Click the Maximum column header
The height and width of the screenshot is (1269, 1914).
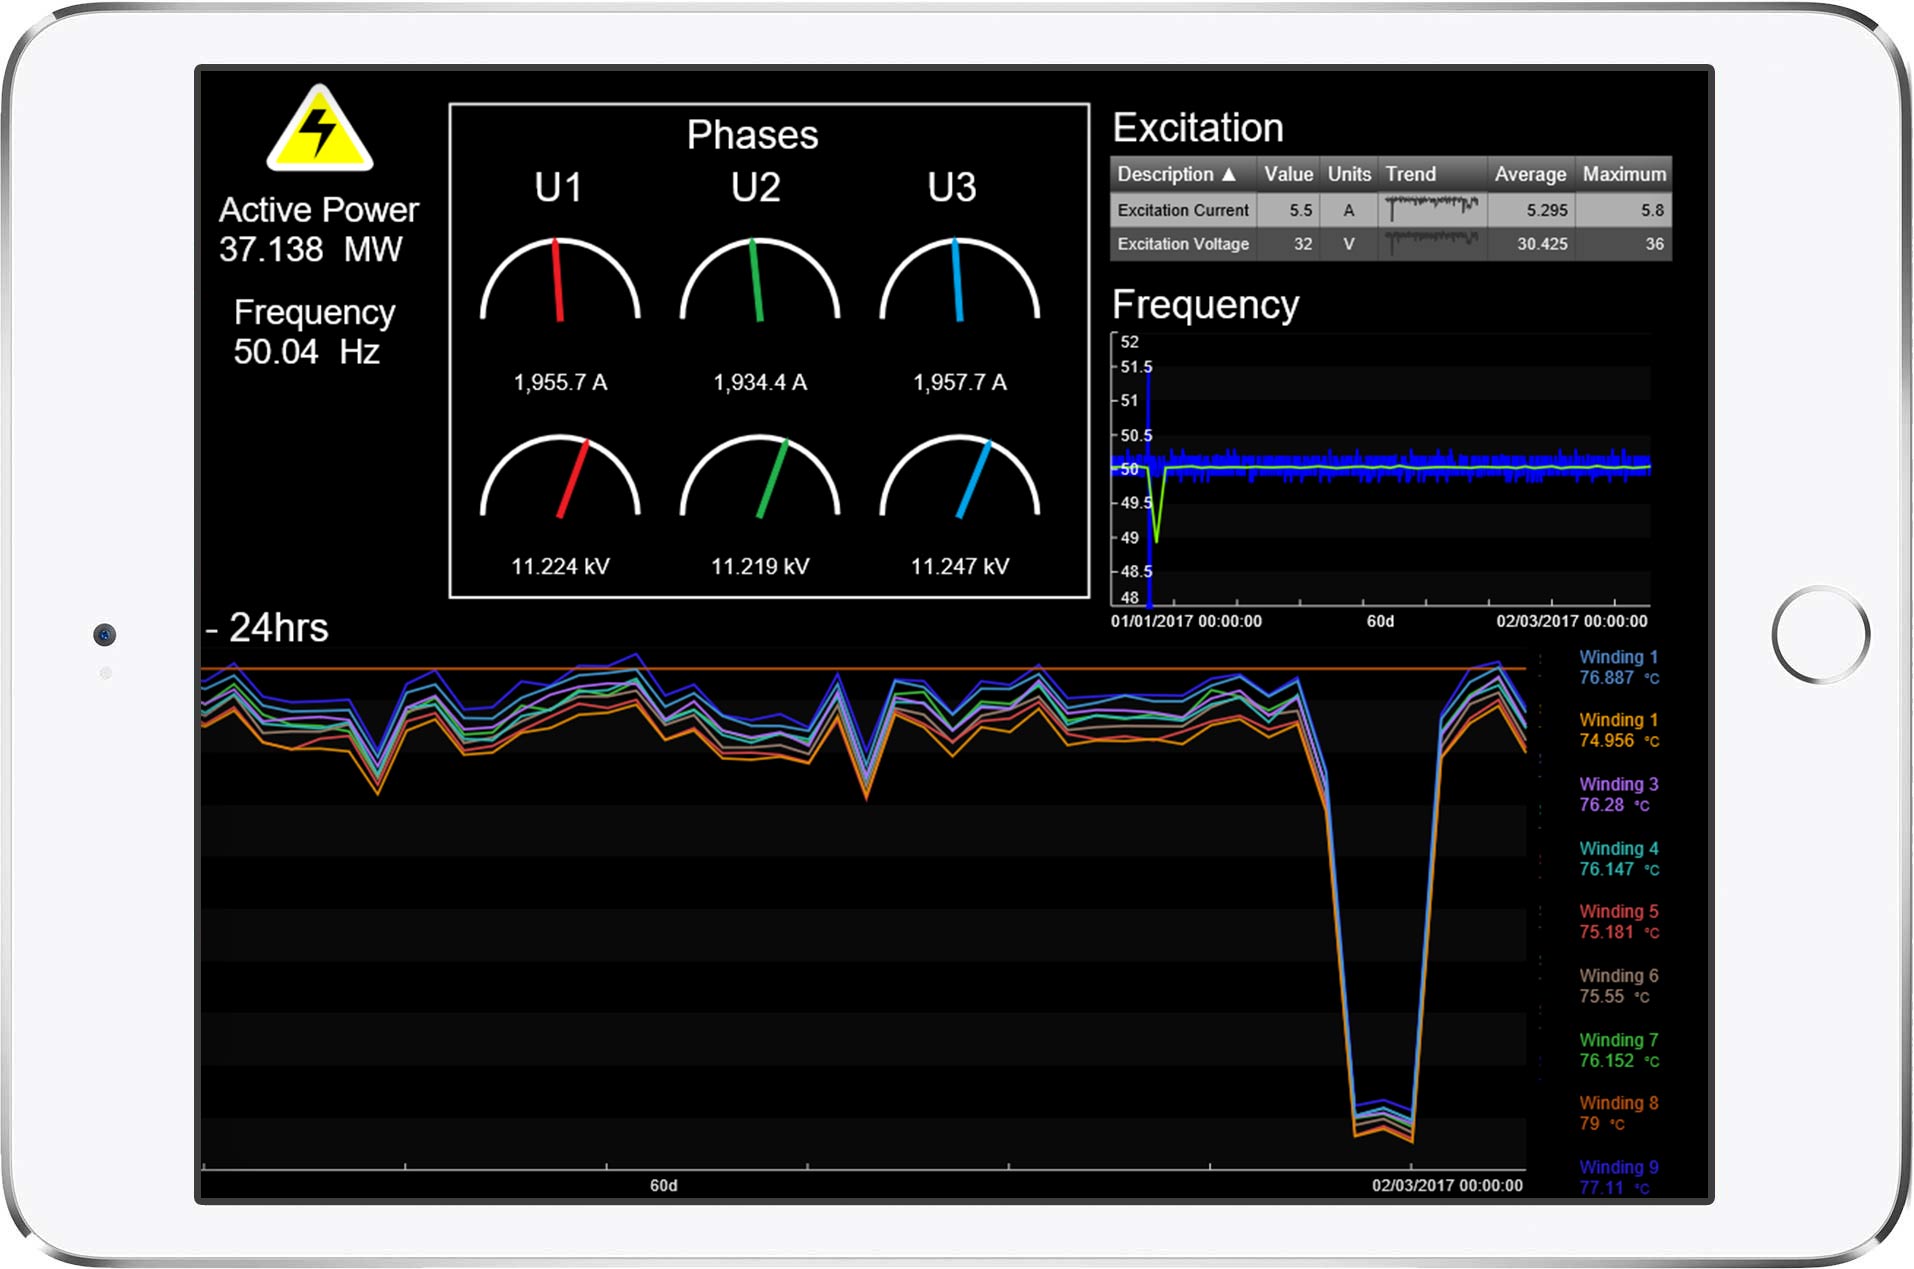coord(1624,174)
